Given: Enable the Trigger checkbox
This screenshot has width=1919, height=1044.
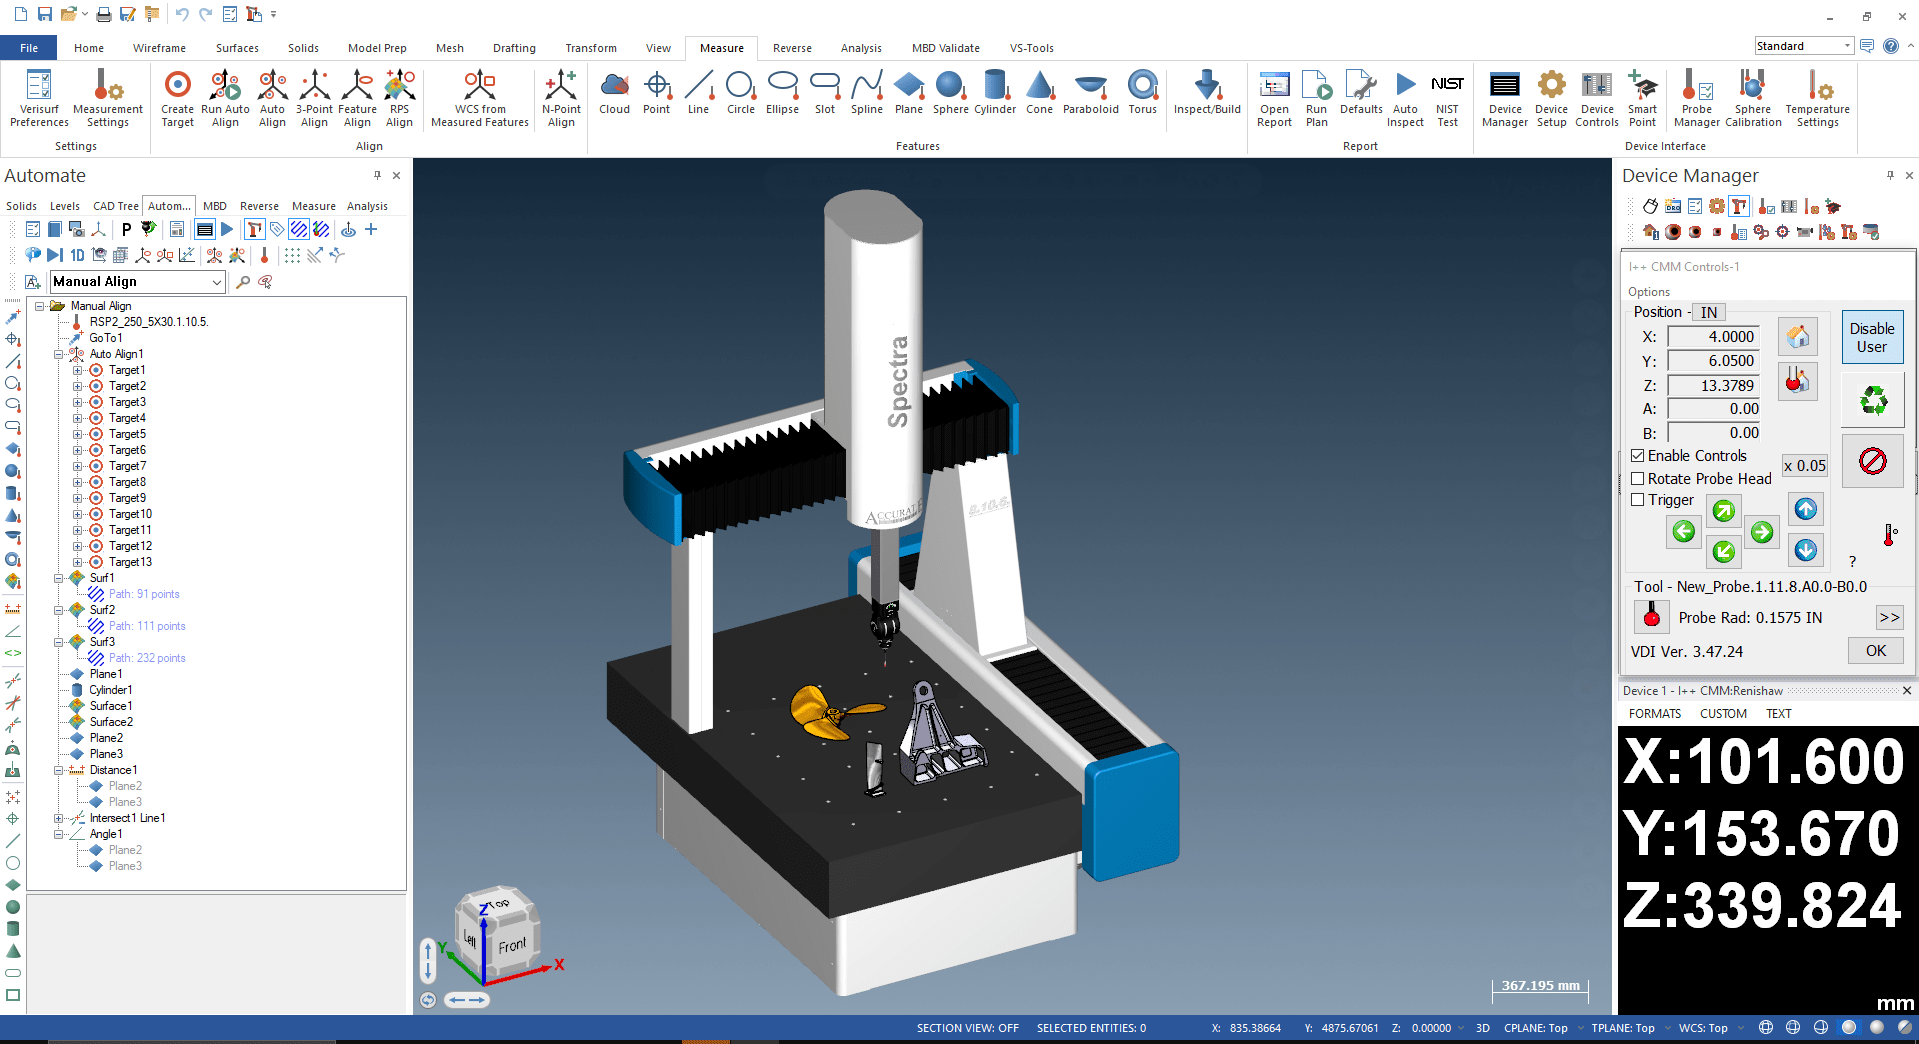Looking at the screenshot, I should 1638,500.
